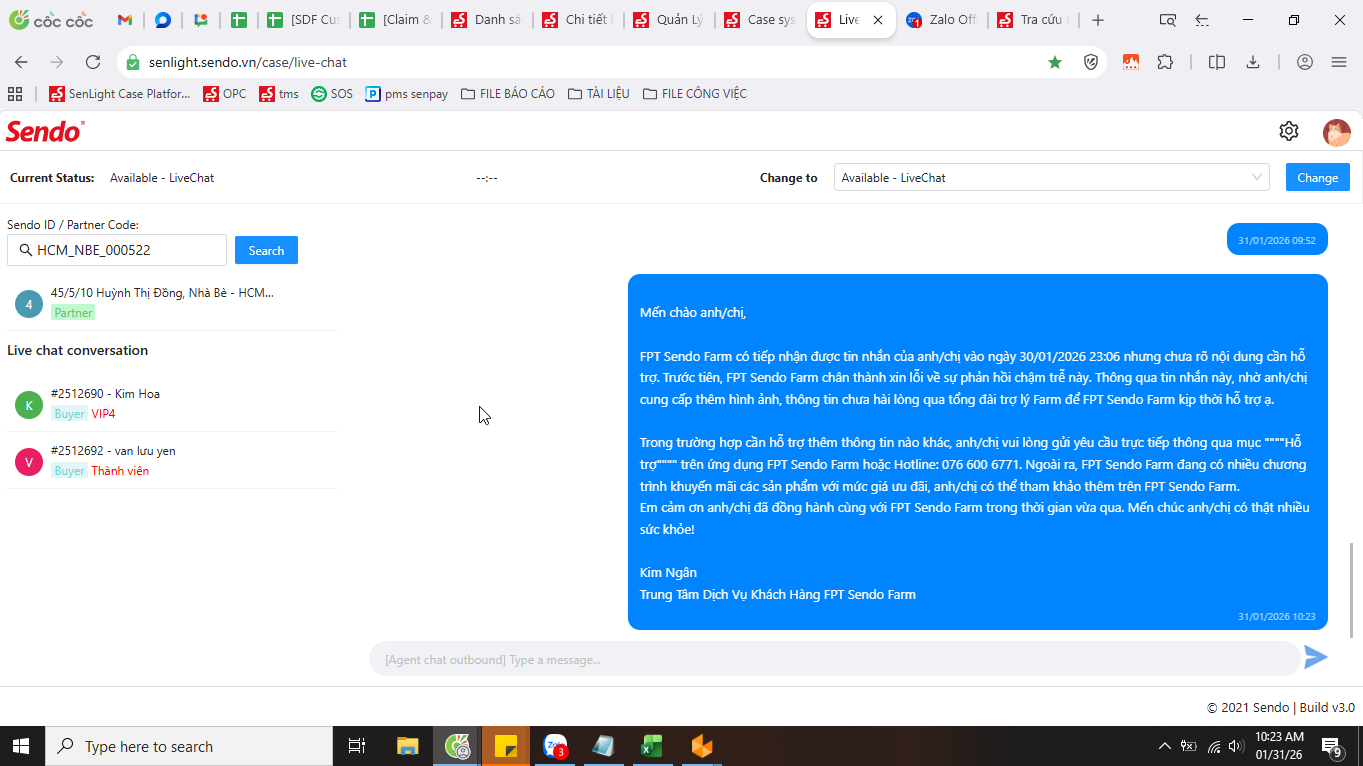This screenshot has width=1363, height=766.
Task: Click the Sendo logo
Action: click(45, 131)
